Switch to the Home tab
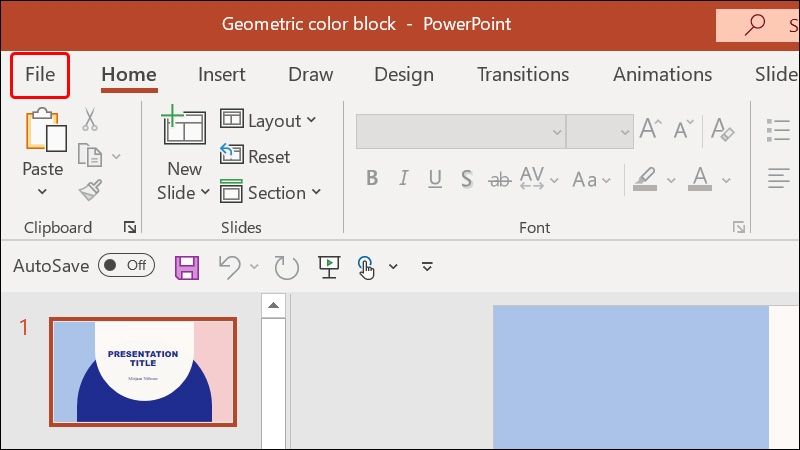800x450 pixels. coord(129,75)
